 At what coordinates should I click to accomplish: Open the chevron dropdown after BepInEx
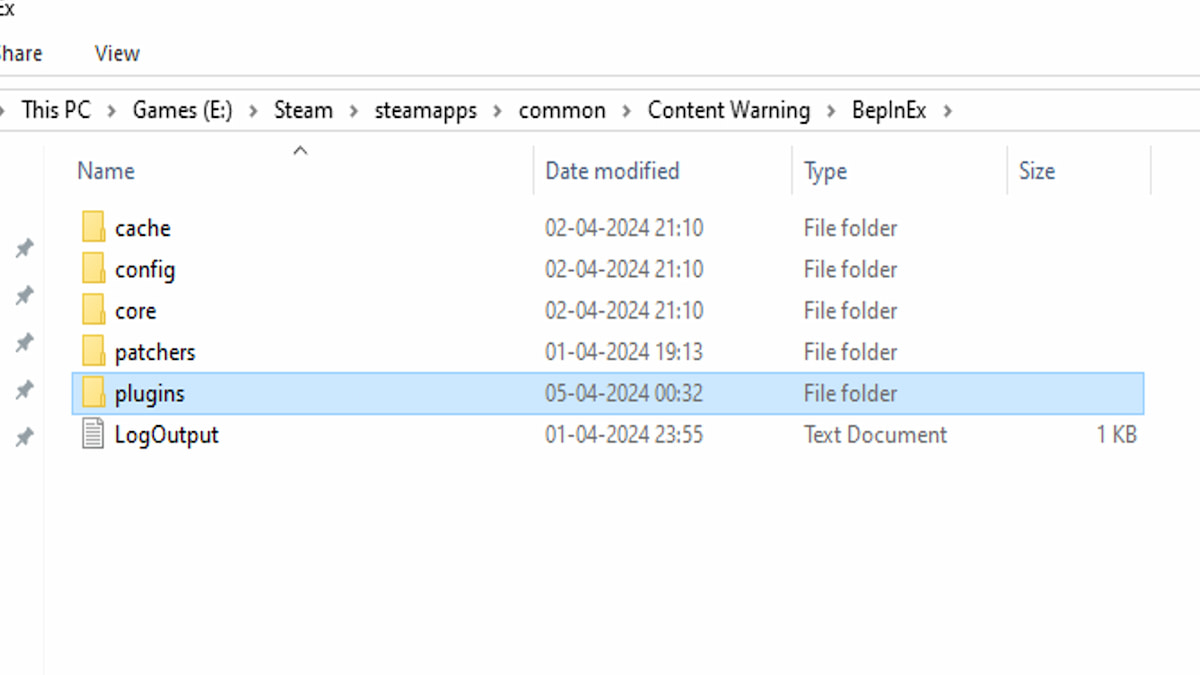[947, 110]
